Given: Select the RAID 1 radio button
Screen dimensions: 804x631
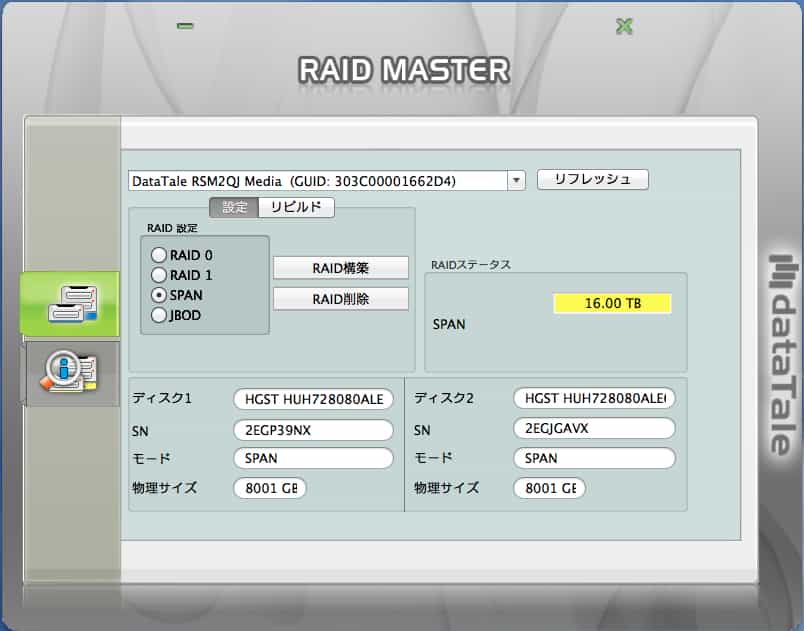Looking at the screenshot, I should tap(159, 275).
